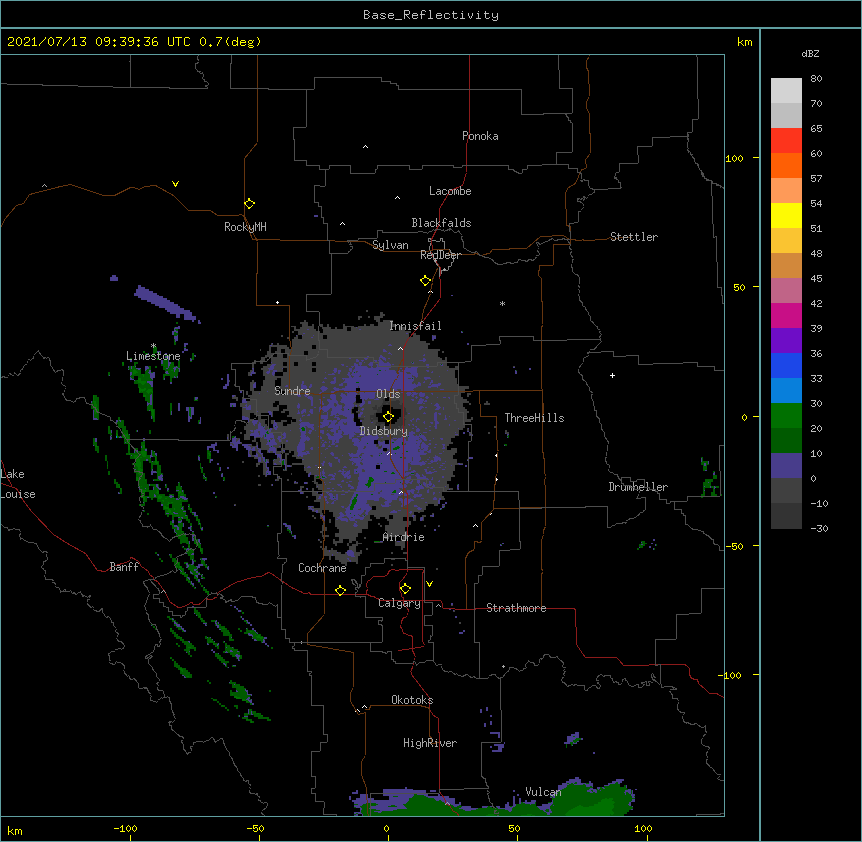Select the Calgary label
Screen dimensions: 862x842
399,603
